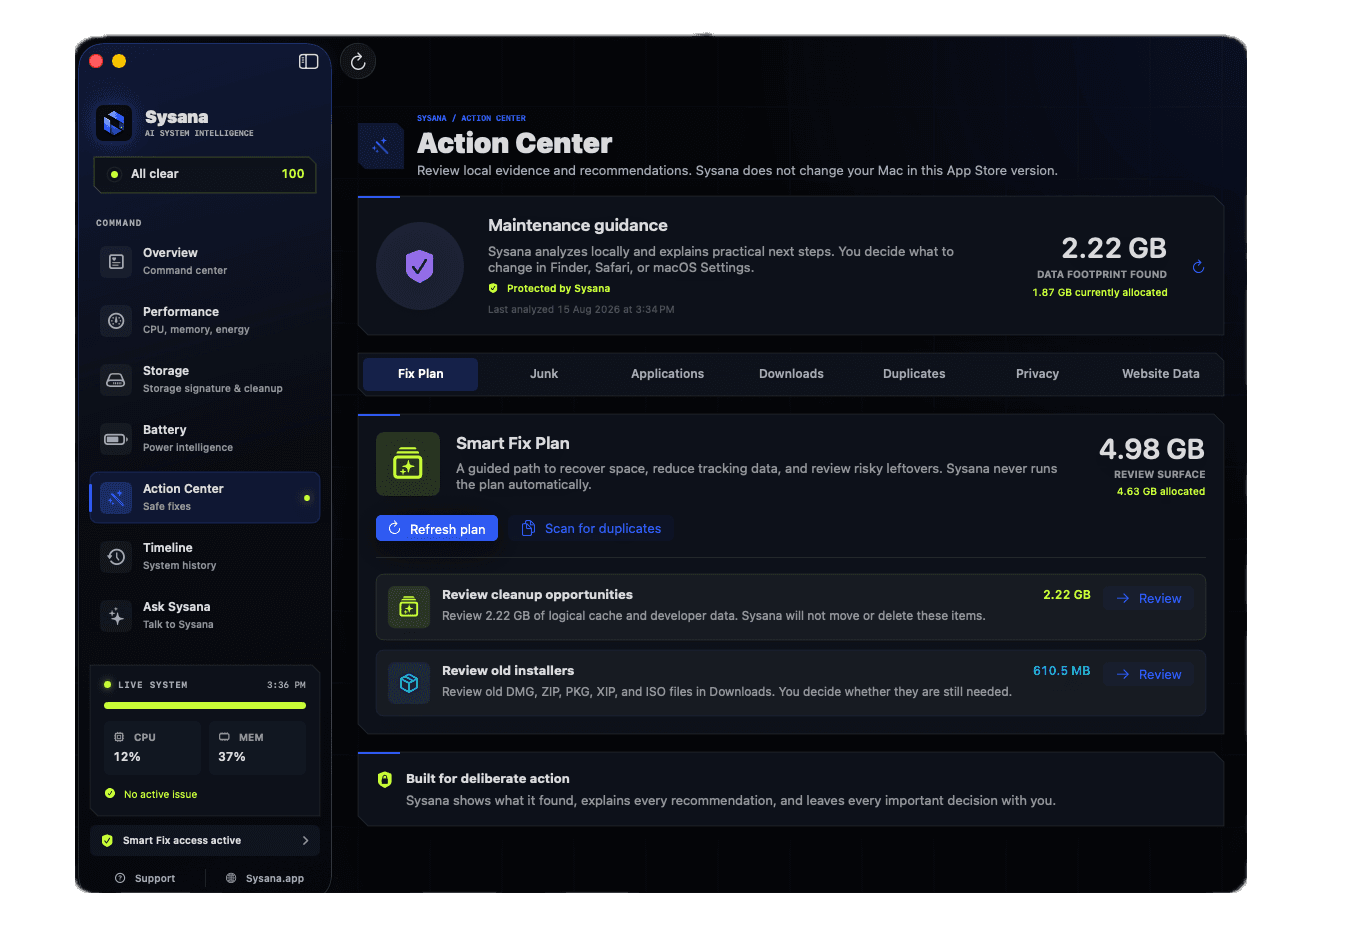Click the Battery icon in sidebar
The height and width of the screenshot is (927, 1361).
tap(116, 439)
